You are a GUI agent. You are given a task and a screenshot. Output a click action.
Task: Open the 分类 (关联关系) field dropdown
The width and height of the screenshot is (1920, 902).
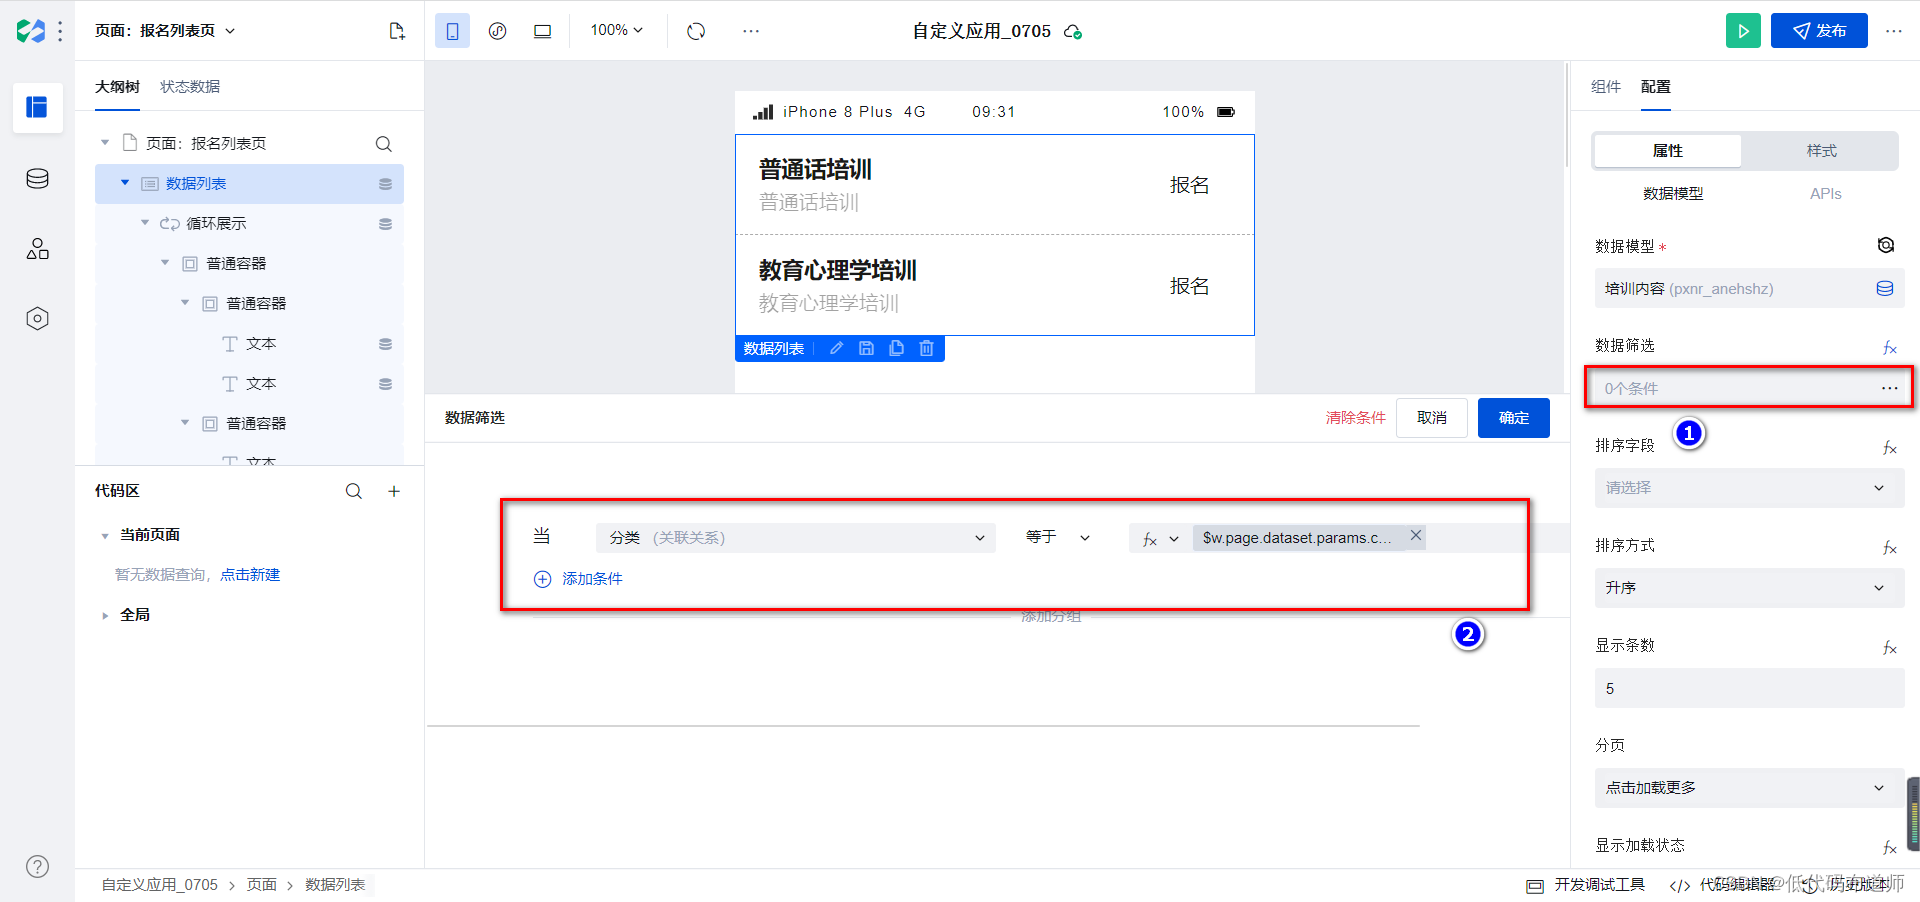(x=796, y=538)
